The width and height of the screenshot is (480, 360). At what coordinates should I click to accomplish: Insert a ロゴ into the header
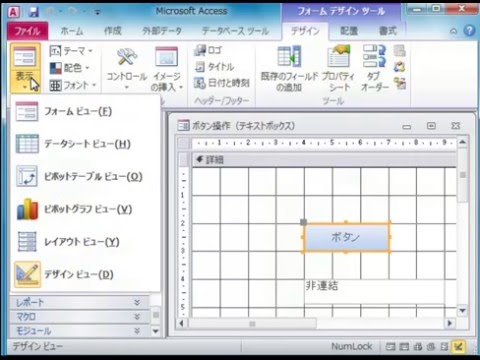[208, 50]
